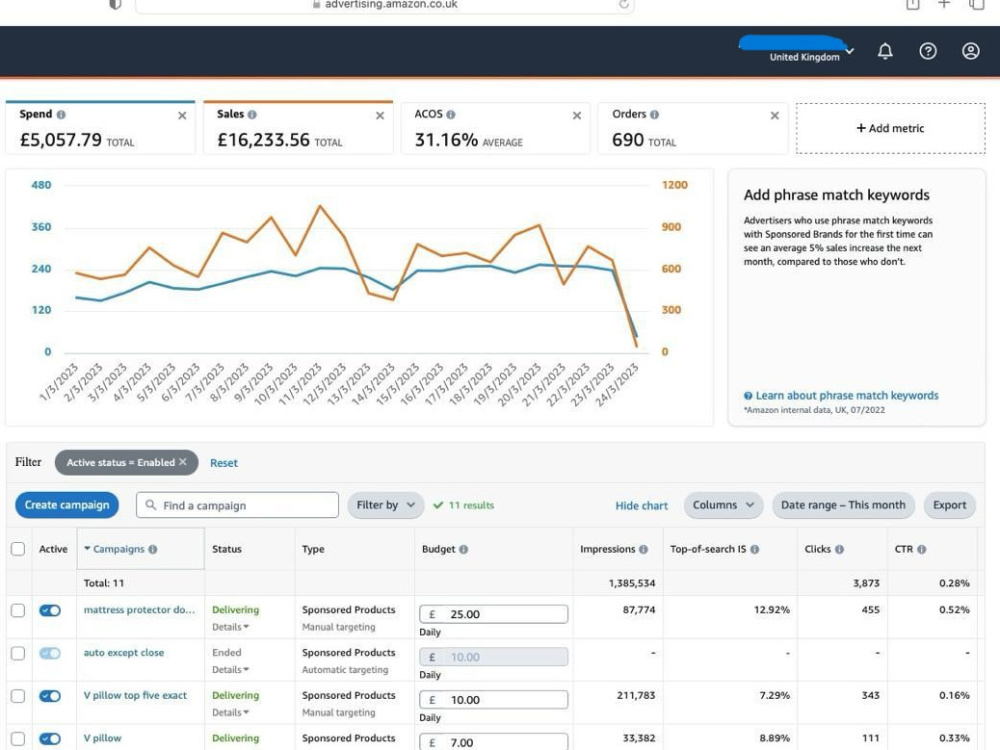Remove the Spend metric card
This screenshot has height=750, width=1000.
[182, 115]
